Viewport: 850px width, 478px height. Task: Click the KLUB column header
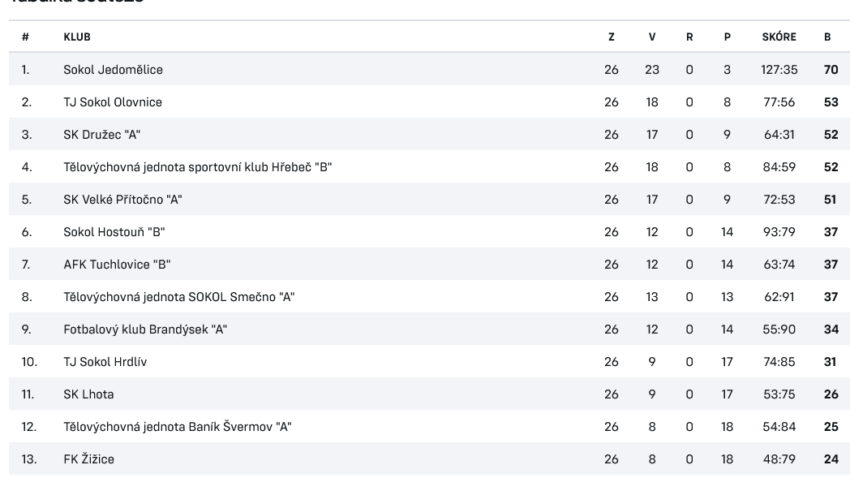coord(77,37)
